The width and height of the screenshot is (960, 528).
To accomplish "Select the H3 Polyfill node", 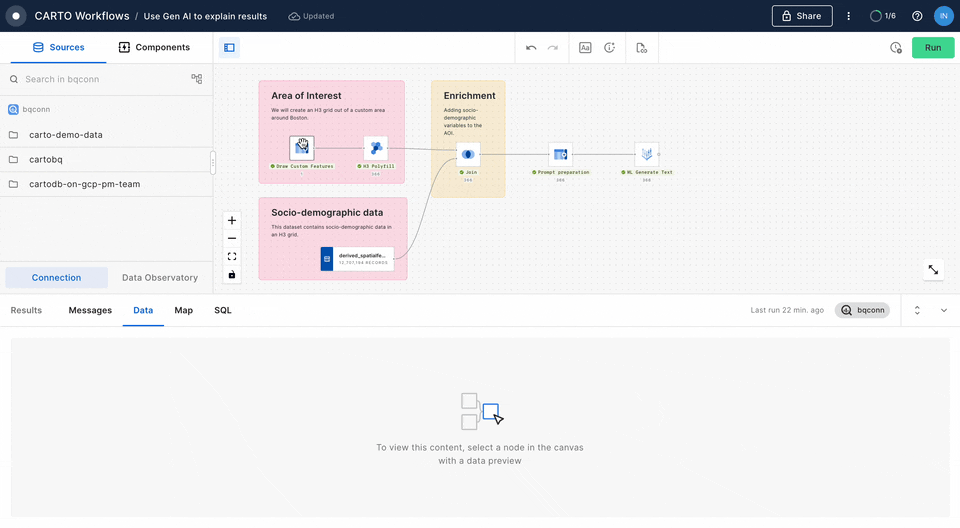I will click(x=375, y=148).
